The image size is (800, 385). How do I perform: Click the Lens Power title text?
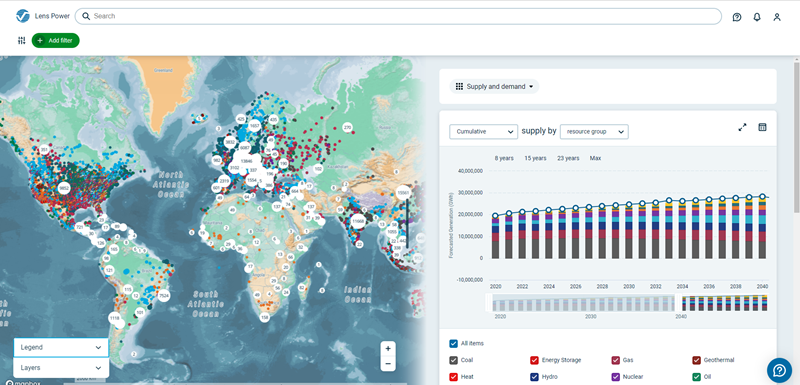click(x=52, y=16)
